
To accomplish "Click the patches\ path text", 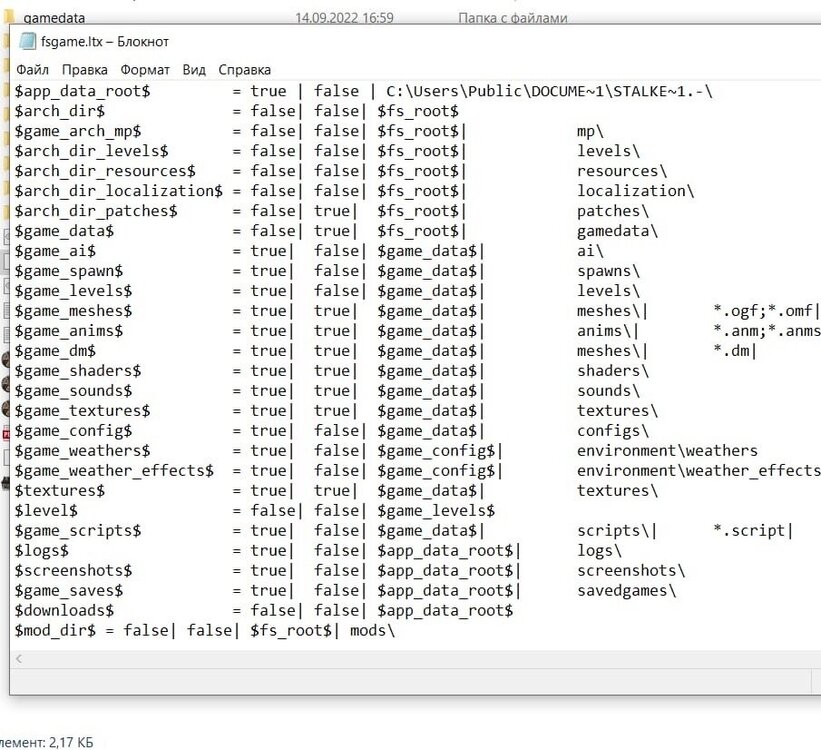I will (x=613, y=211).
